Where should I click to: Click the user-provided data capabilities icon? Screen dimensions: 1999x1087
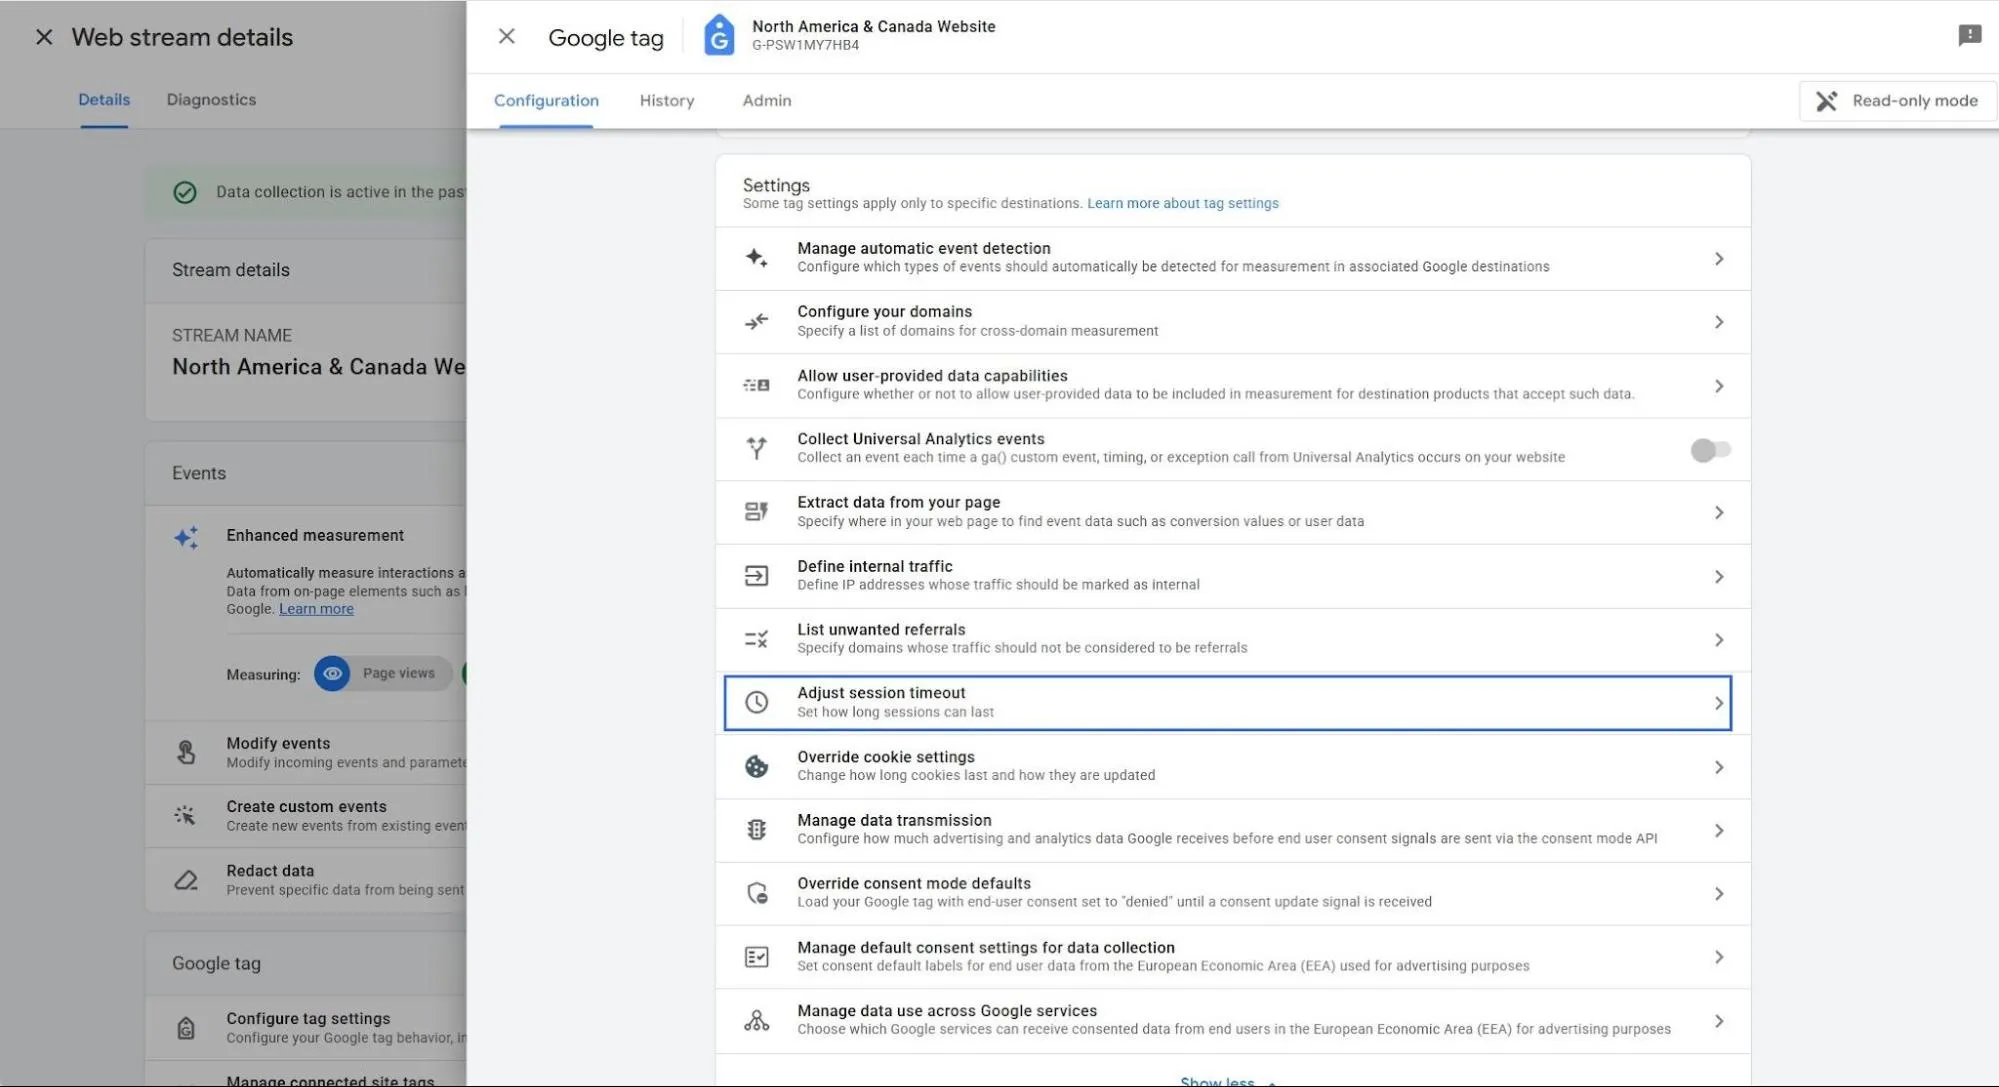(x=757, y=385)
